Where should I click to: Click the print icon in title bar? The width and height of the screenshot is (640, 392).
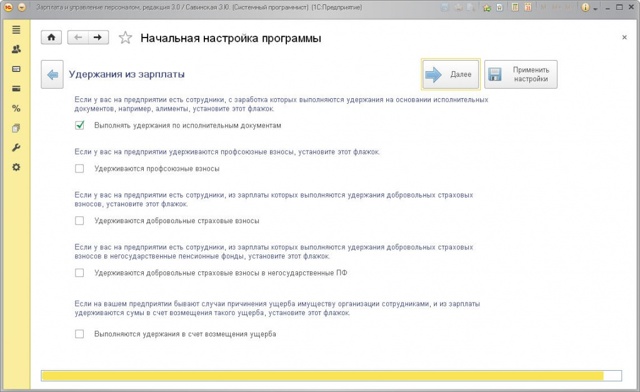(x=458, y=7)
